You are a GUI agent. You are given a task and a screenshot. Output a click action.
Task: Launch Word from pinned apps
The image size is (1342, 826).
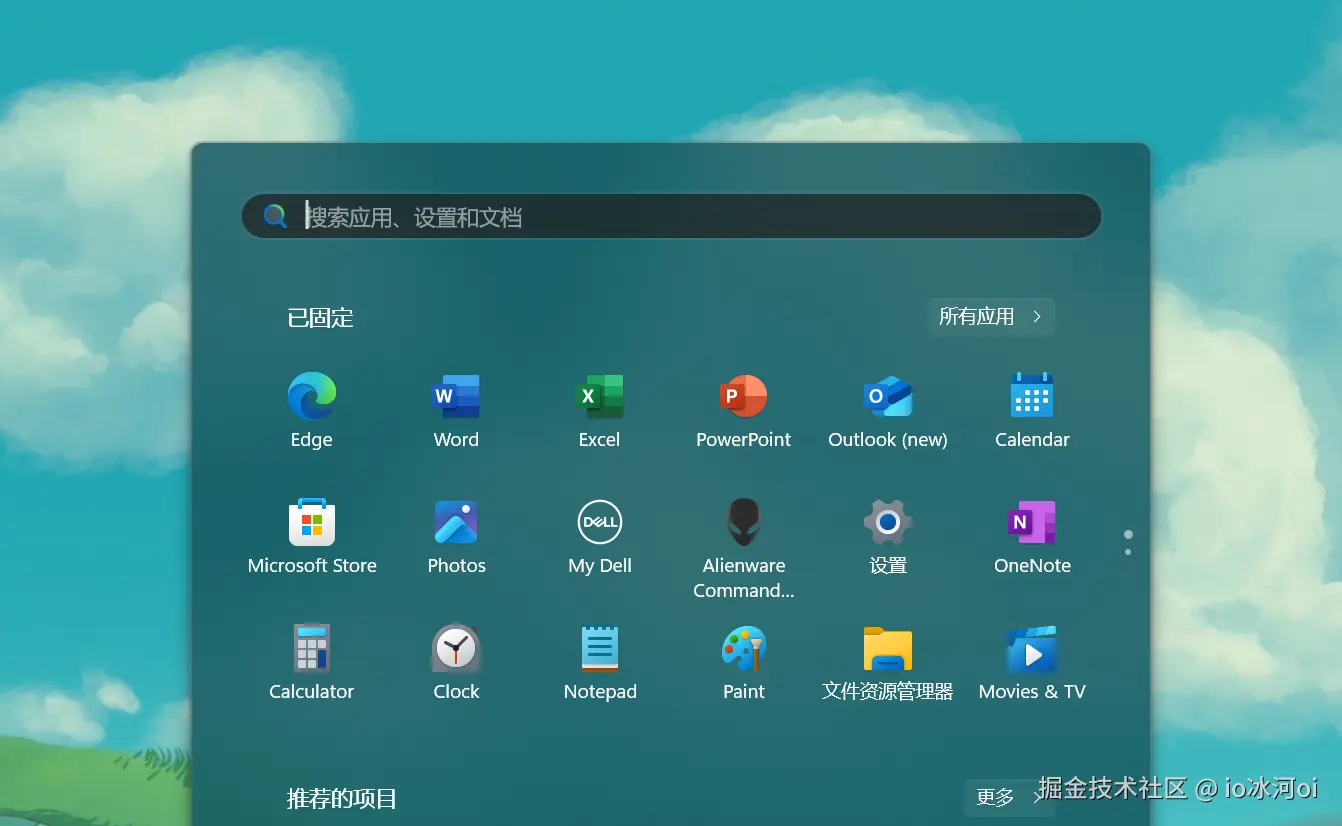tap(456, 396)
